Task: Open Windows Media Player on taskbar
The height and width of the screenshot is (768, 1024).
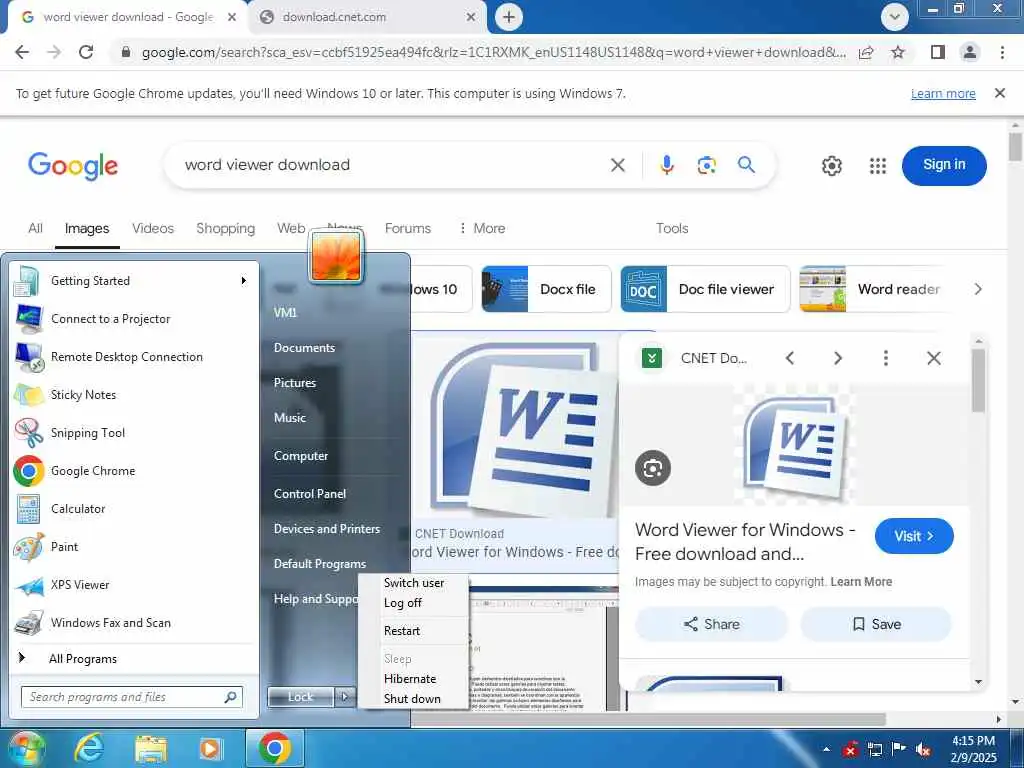Action: coord(210,748)
